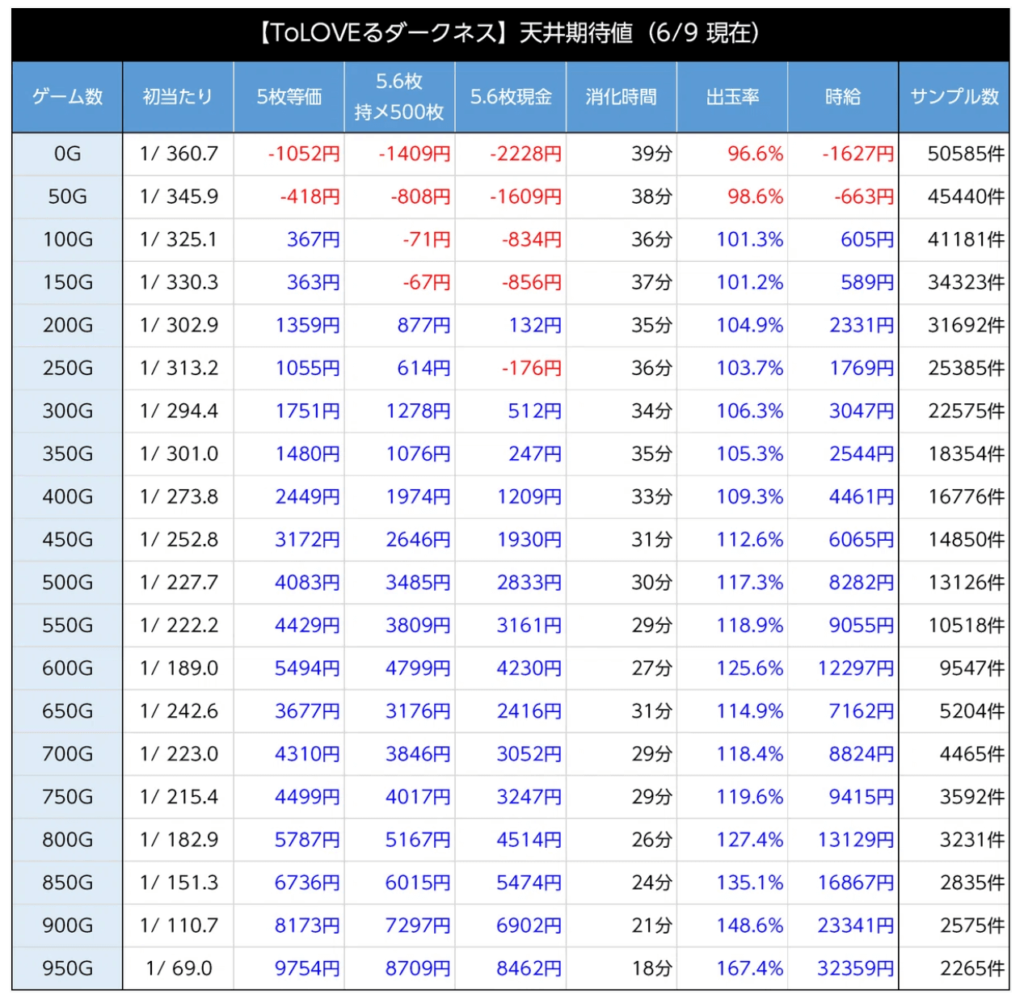
Task: Click the -71円 value cell
Action: (400, 240)
